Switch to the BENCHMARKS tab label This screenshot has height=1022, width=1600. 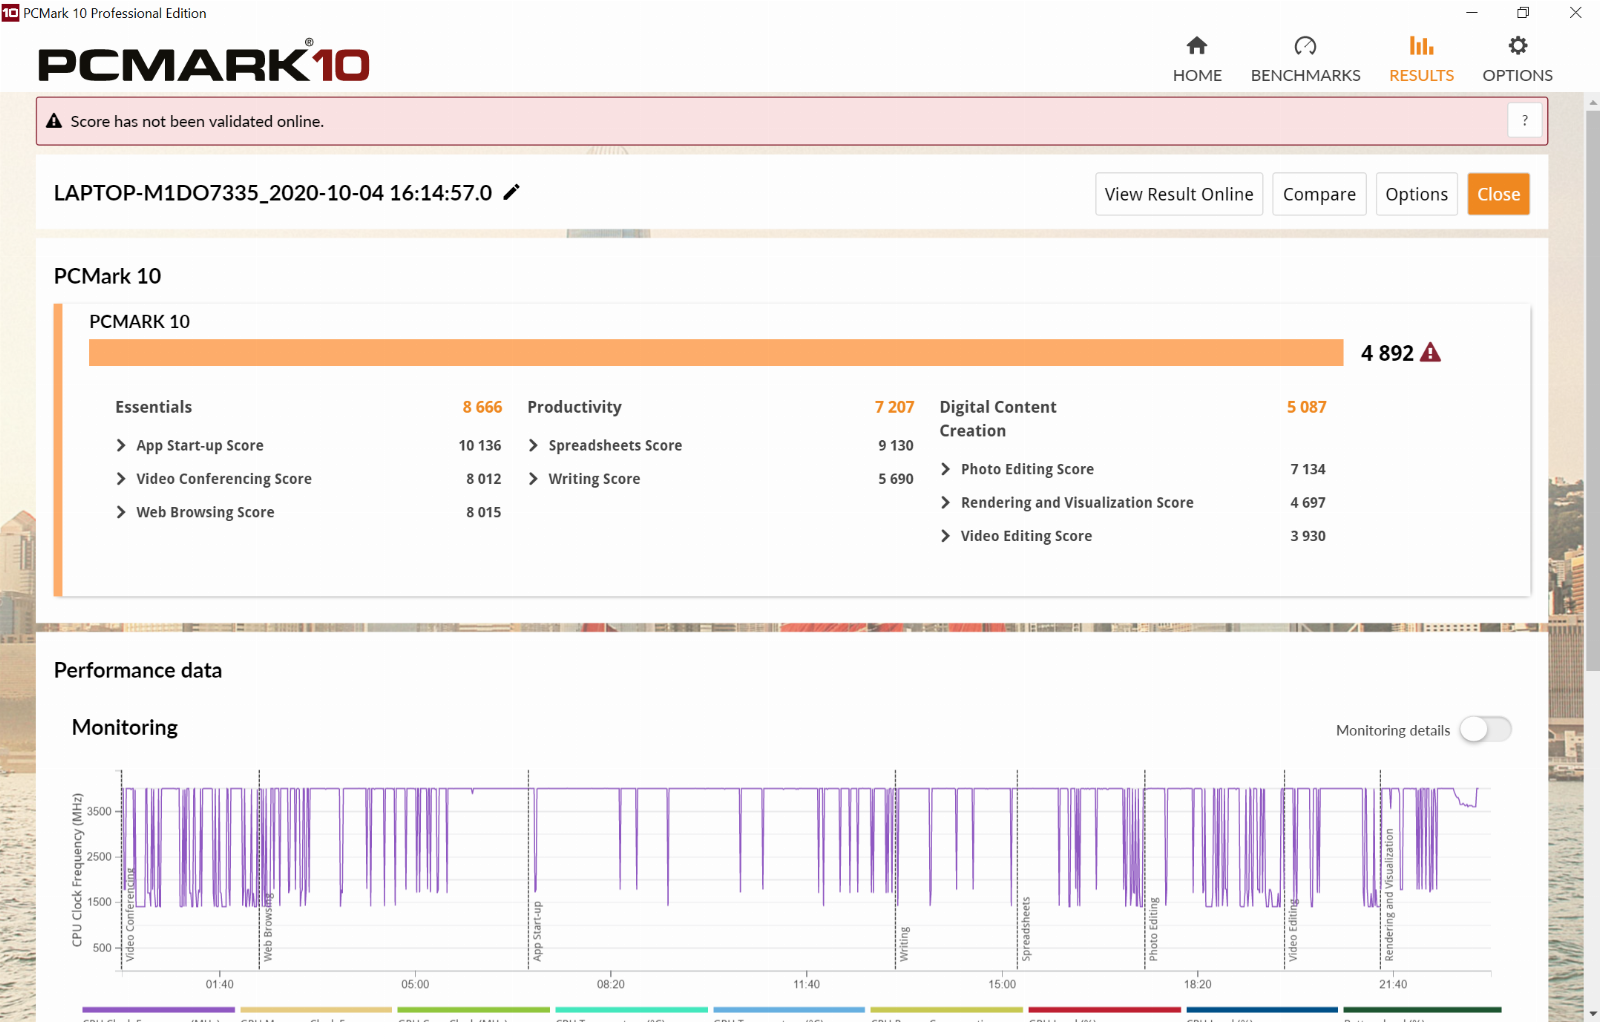click(1305, 75)
